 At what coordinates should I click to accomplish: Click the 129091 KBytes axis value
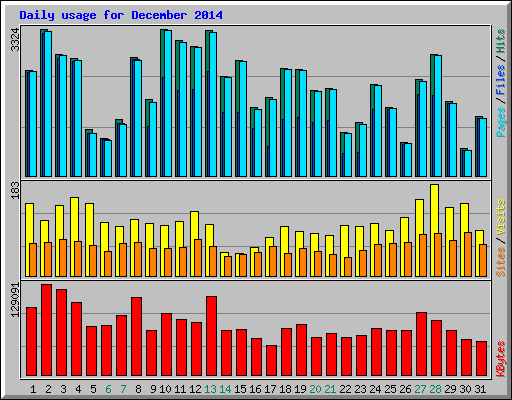[15, 300]
